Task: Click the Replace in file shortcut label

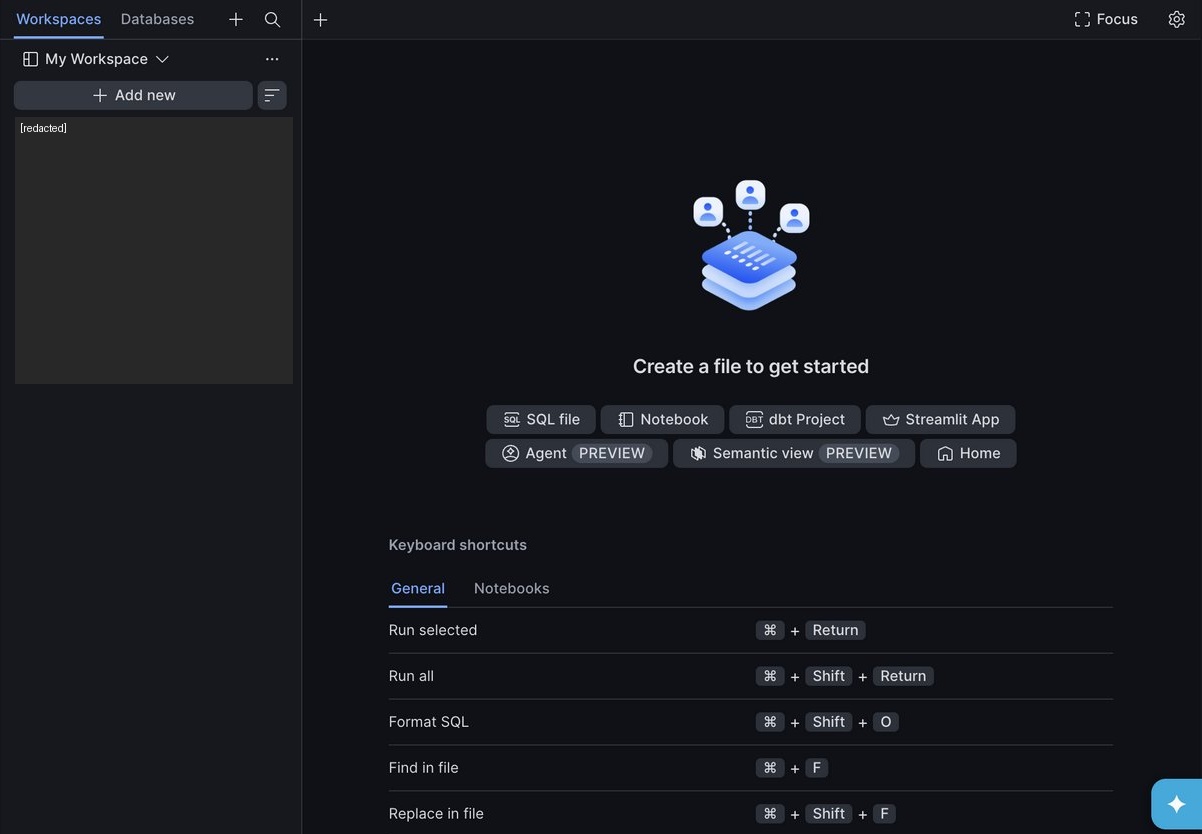Action: [x=436, y=814]
